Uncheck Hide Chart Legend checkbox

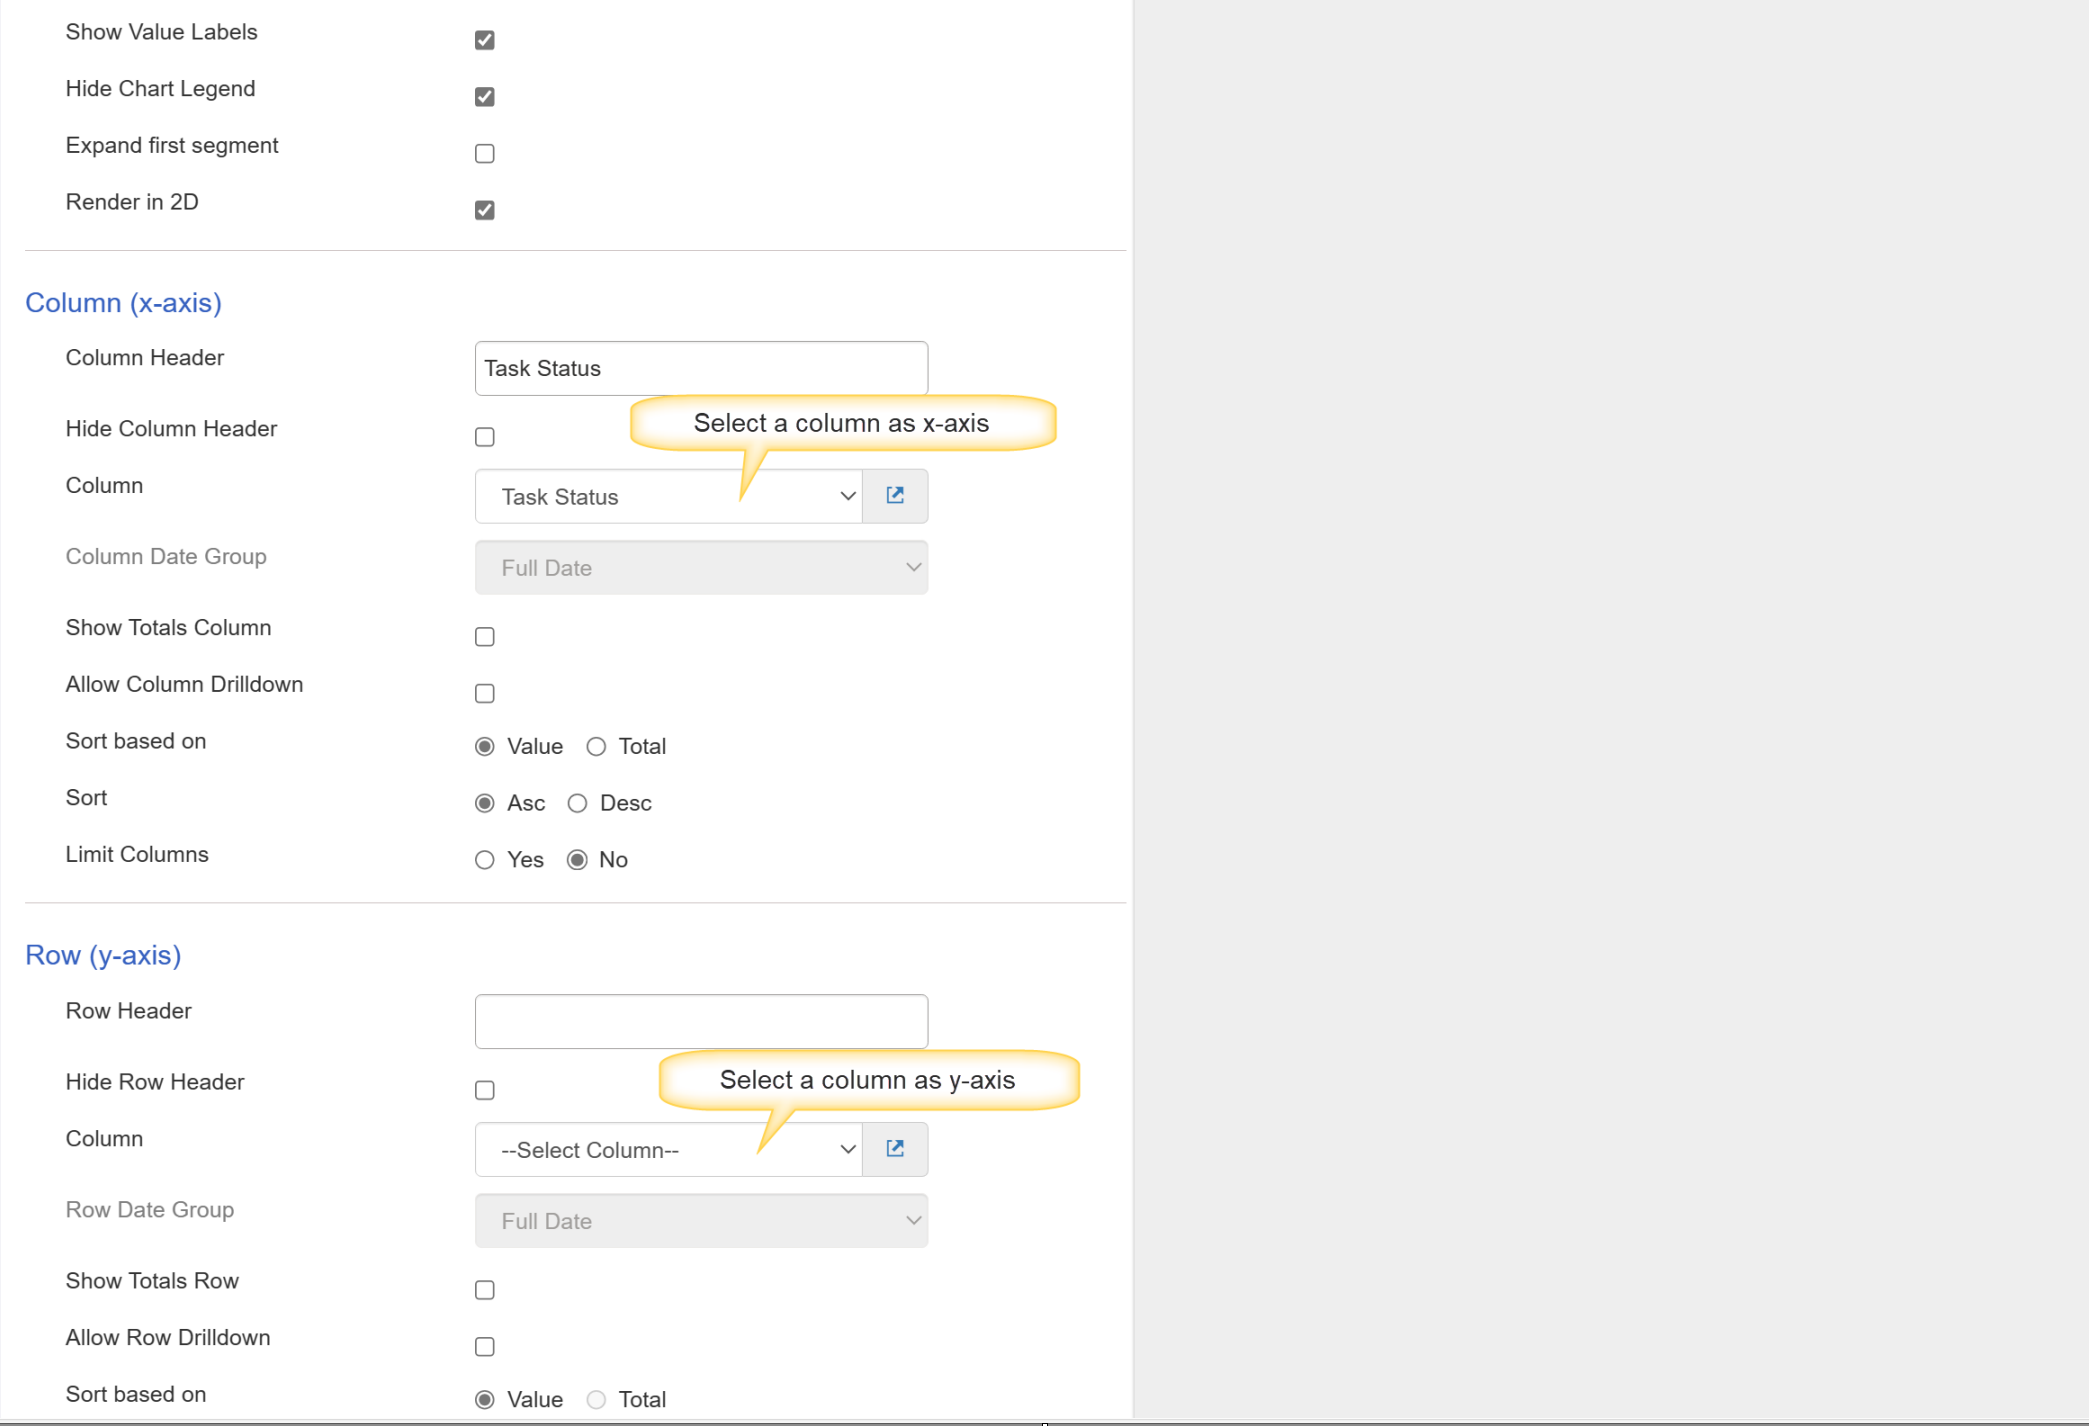click(x=485, y=97)
